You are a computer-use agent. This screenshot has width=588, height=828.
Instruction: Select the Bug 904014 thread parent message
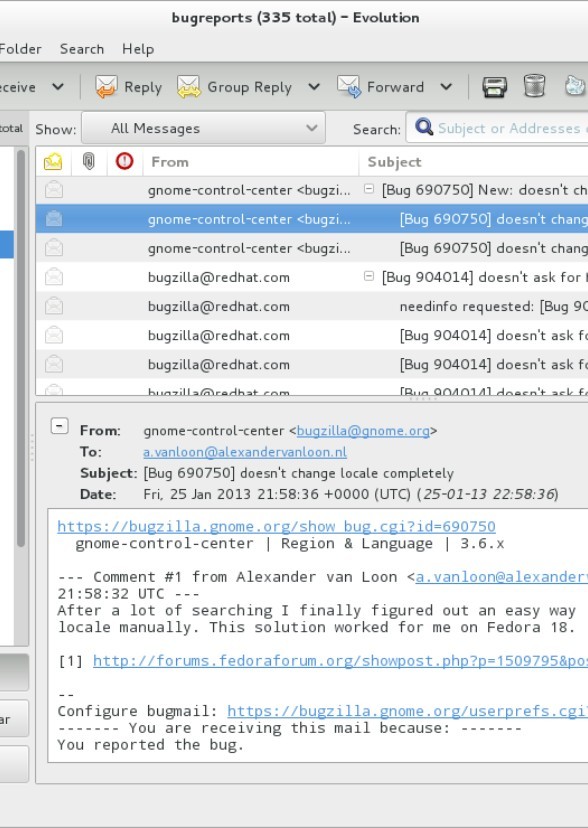click(311, 277)
